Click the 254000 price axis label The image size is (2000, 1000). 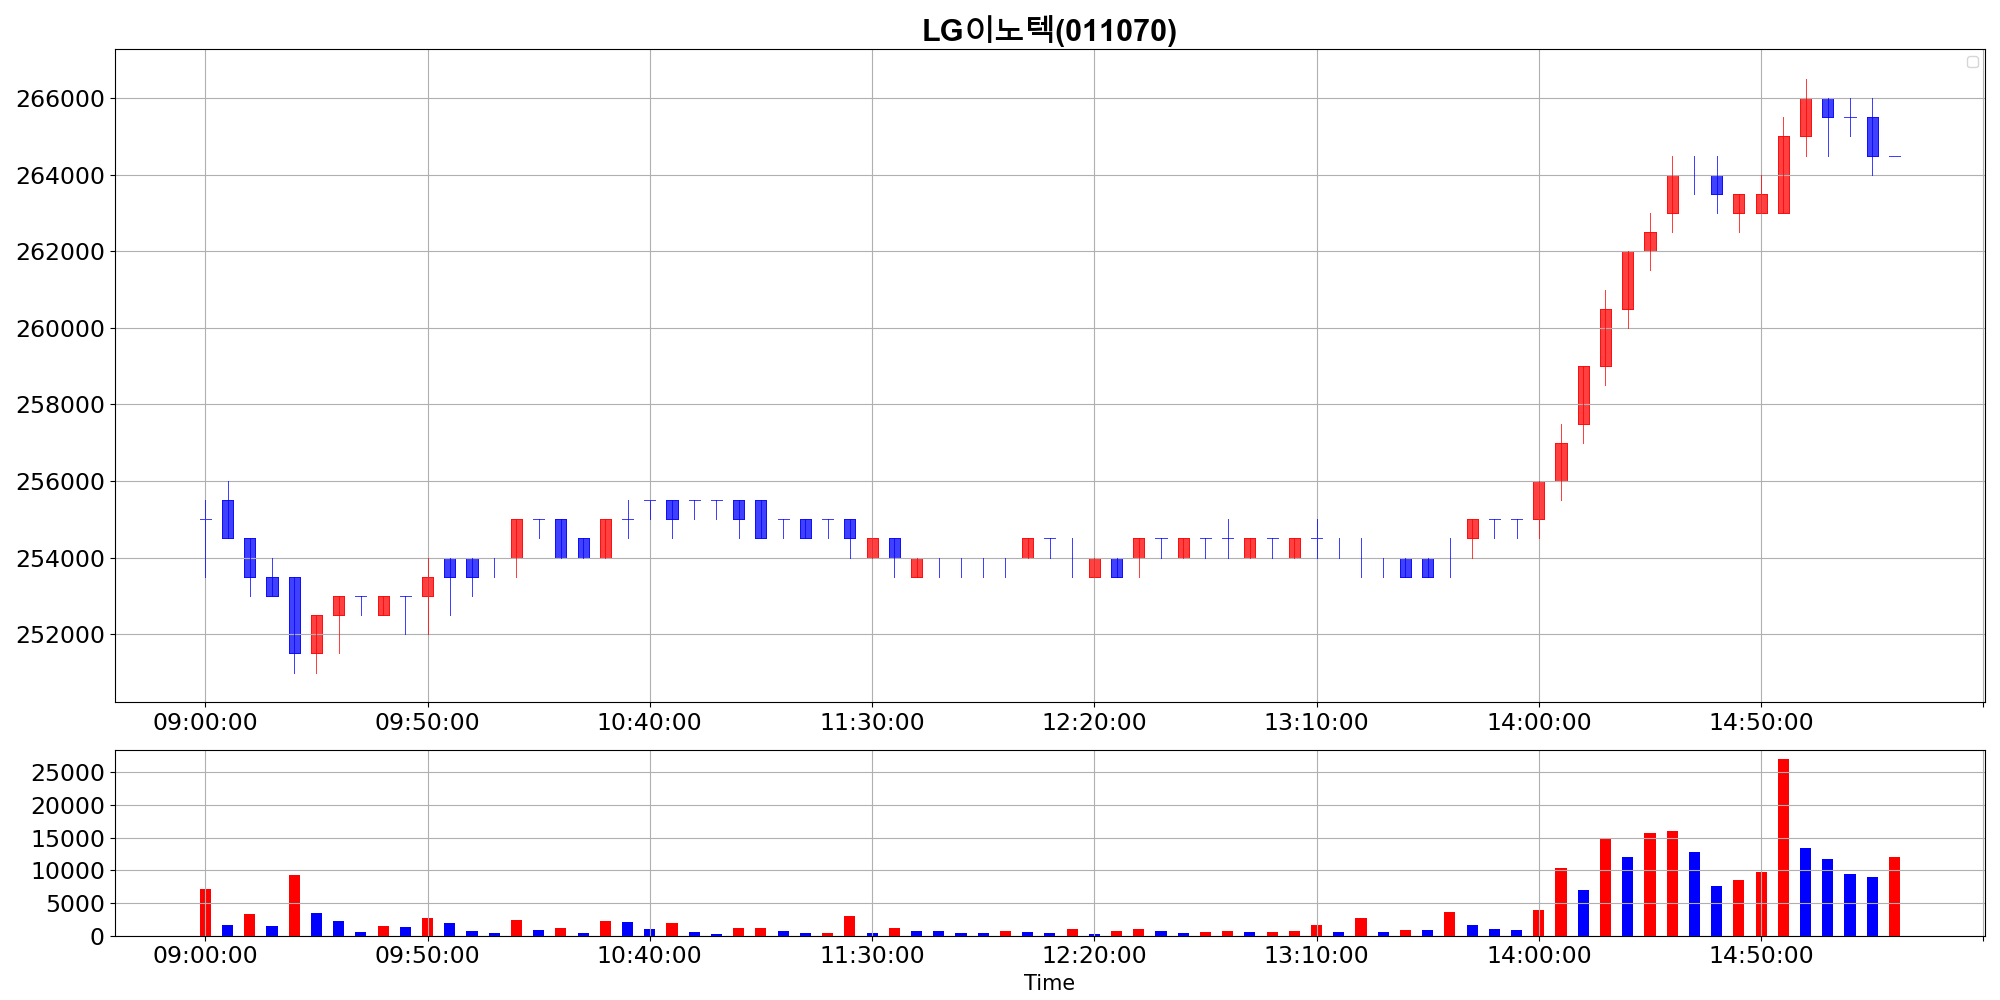click(61, 559)
